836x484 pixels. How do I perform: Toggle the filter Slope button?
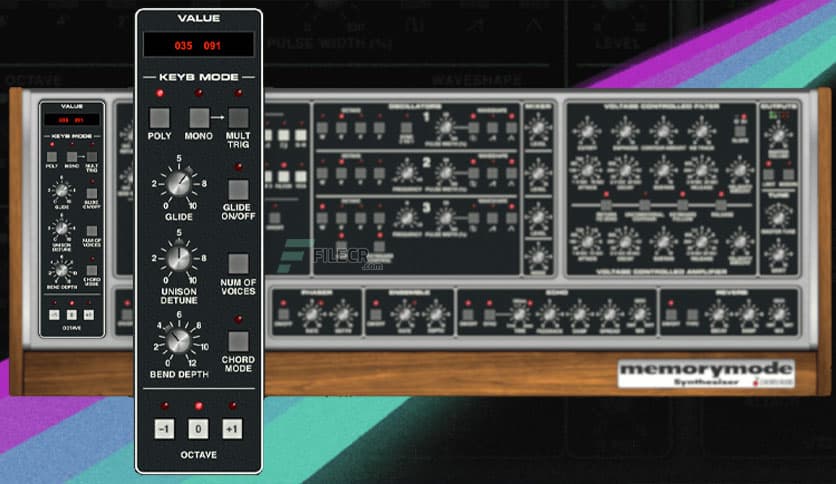pos(740,131)
